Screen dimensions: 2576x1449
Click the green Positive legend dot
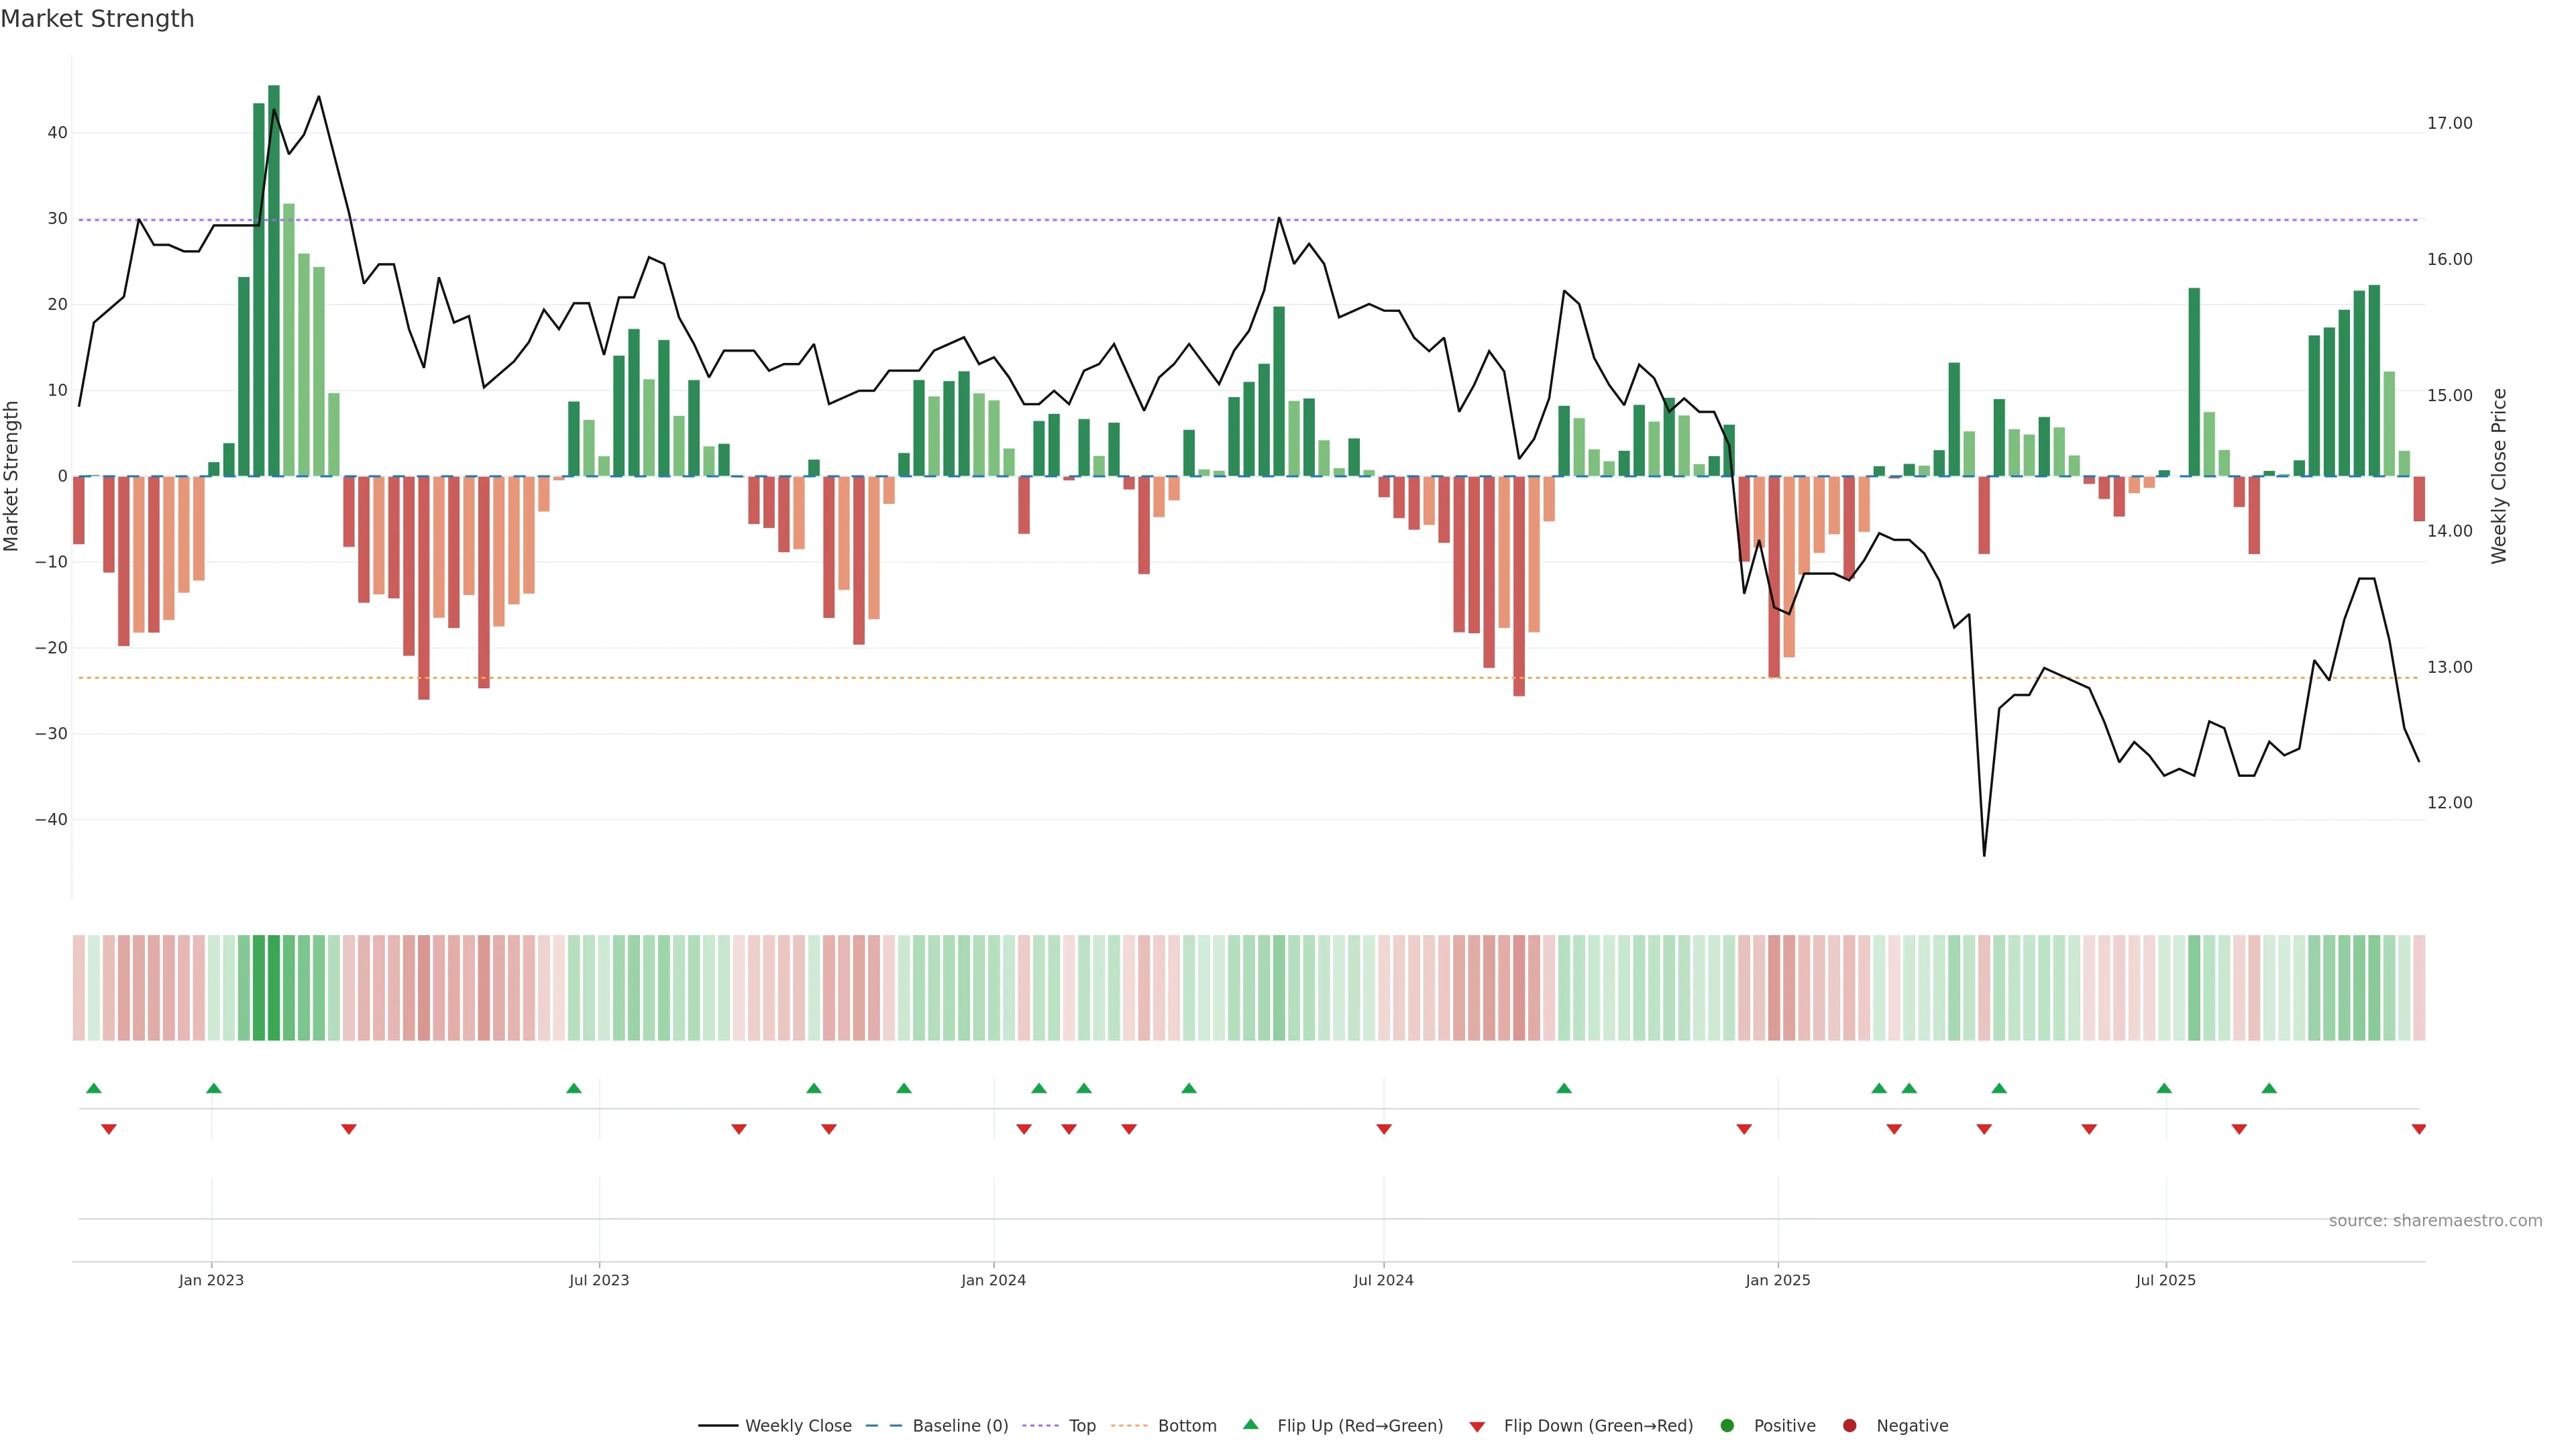(1727, 1426)
